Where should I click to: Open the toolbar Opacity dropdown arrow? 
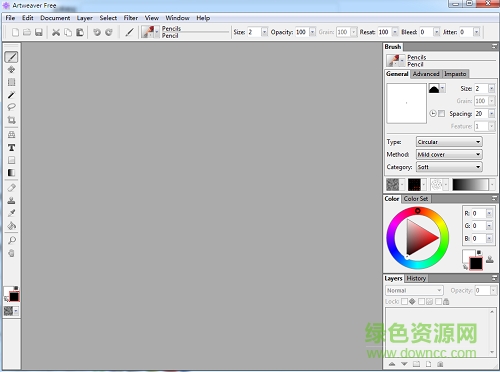[312, 32]
